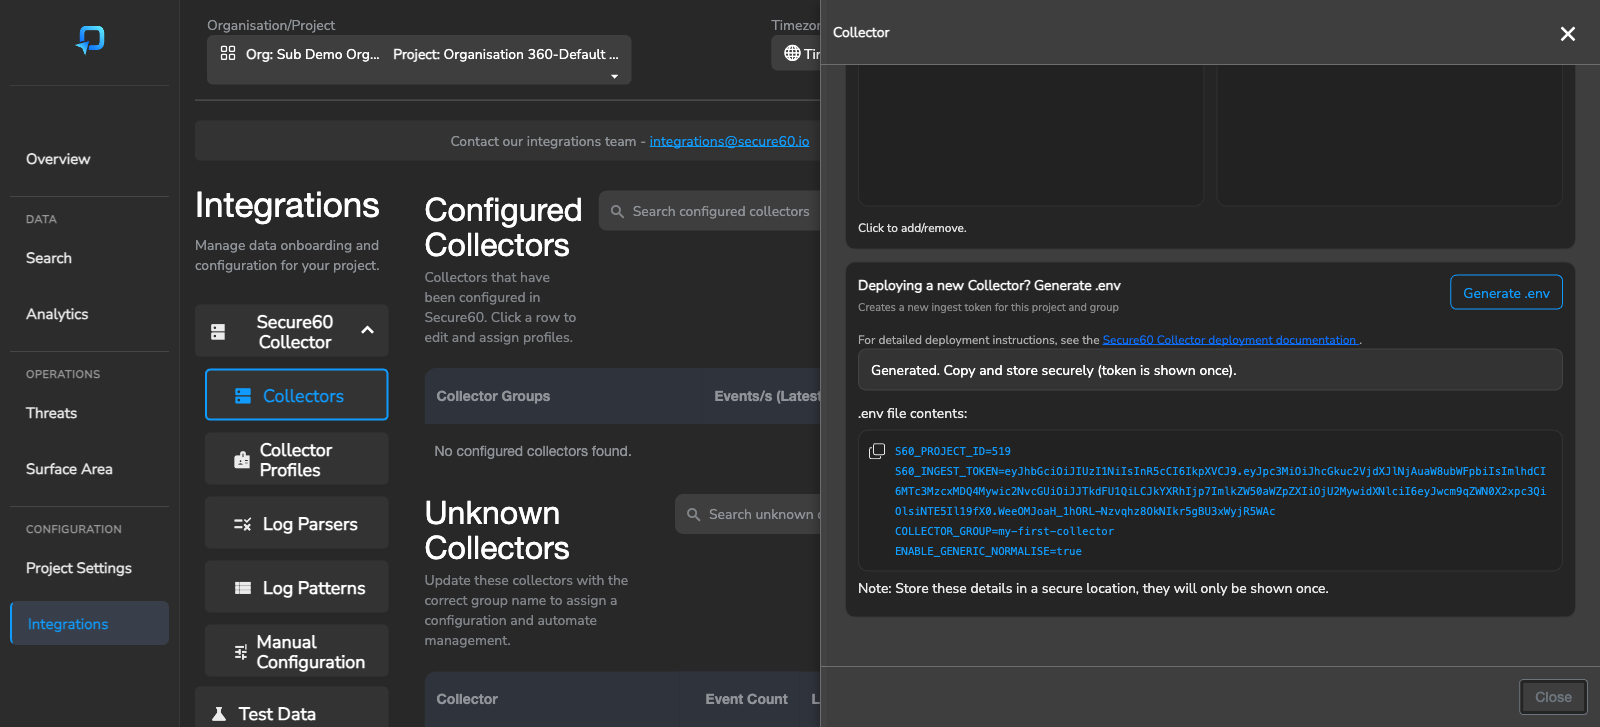Screen dimensions: 1600x727
Task: Close the Collector panel with X
Action: pos(1568,34)
